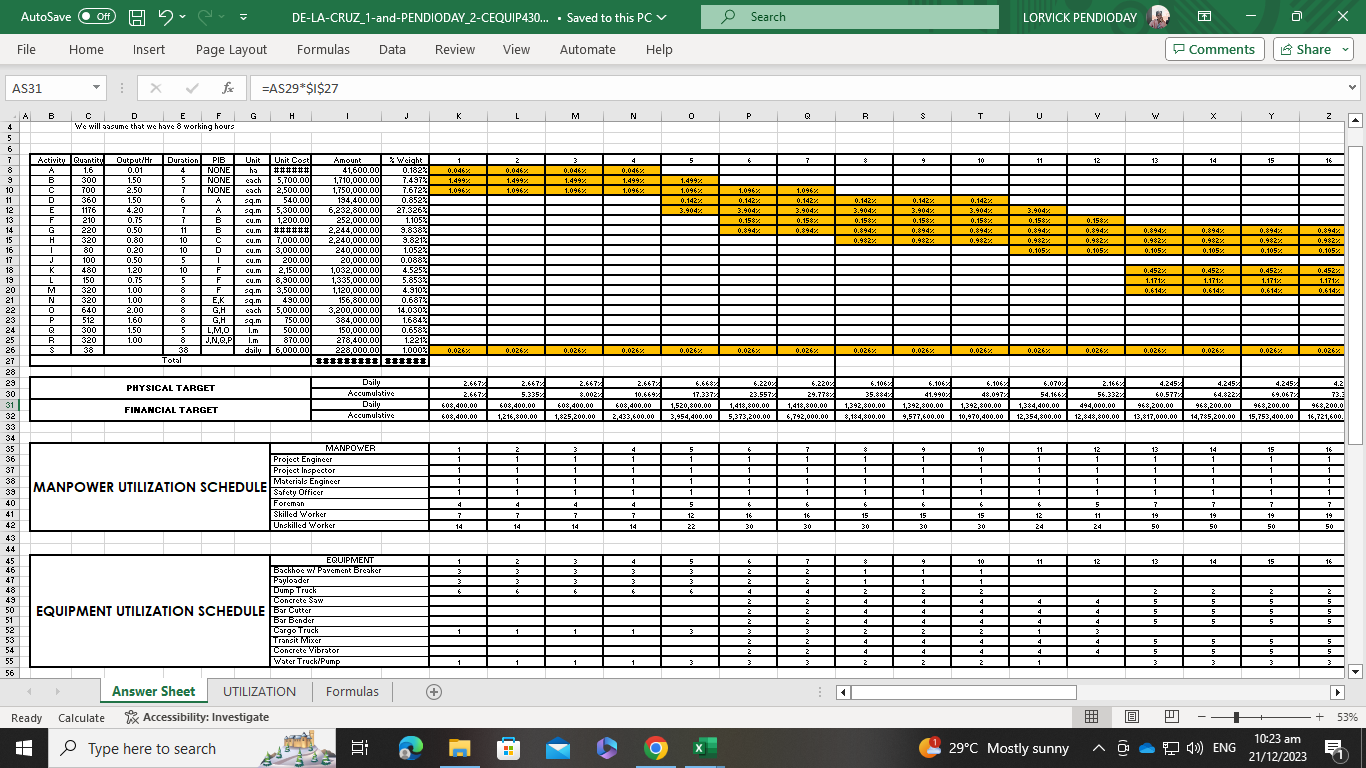The height and width of the screenshot is (768, 1366).
Task: Click the FINANCIAL TARGET cell
Action: point(170,410)
